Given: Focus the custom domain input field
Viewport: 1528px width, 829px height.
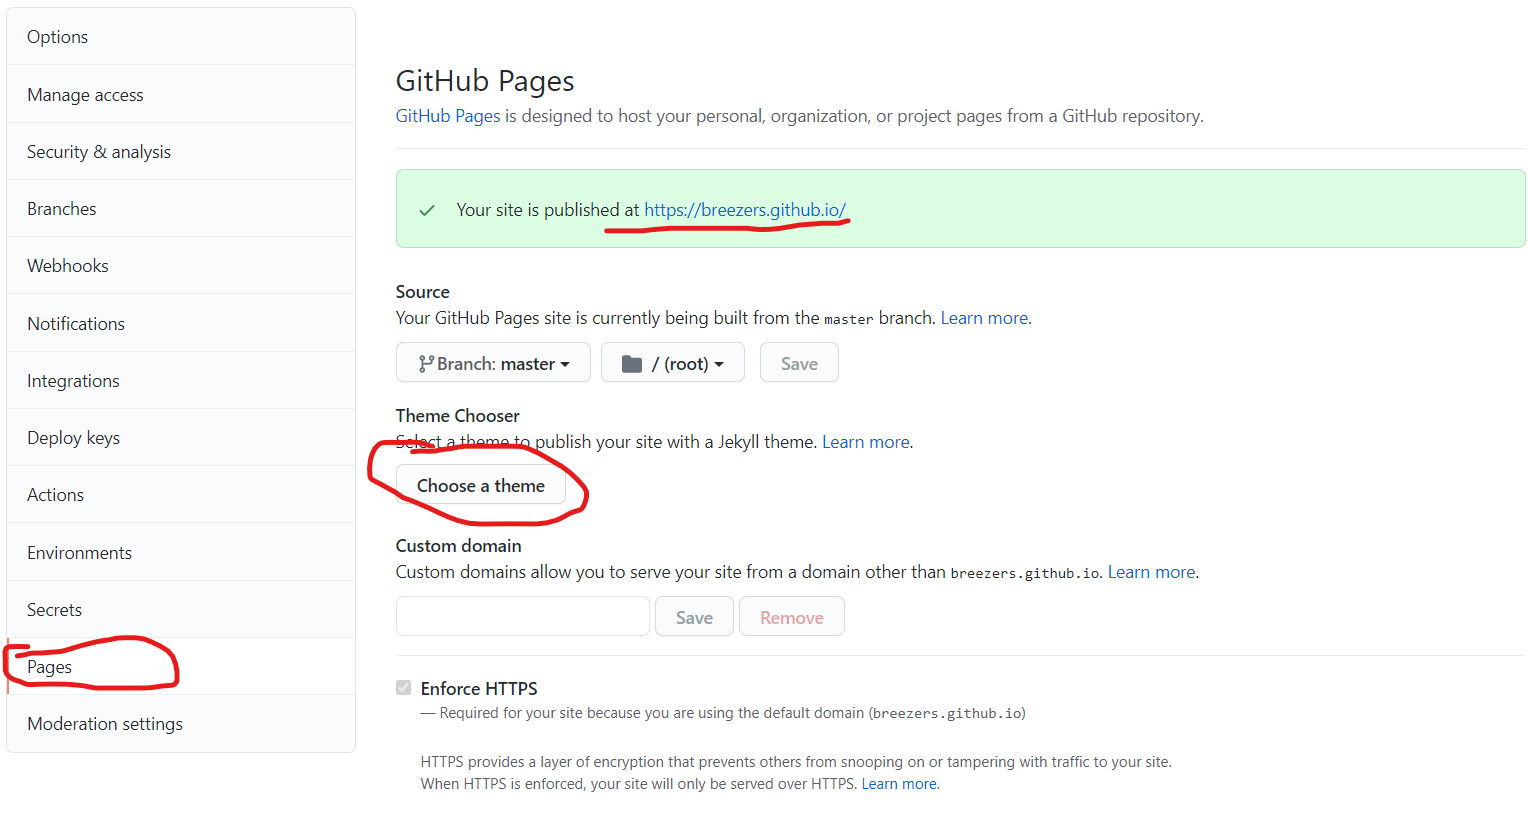Looking at the screenshot, I should click(x=523, y=616).
